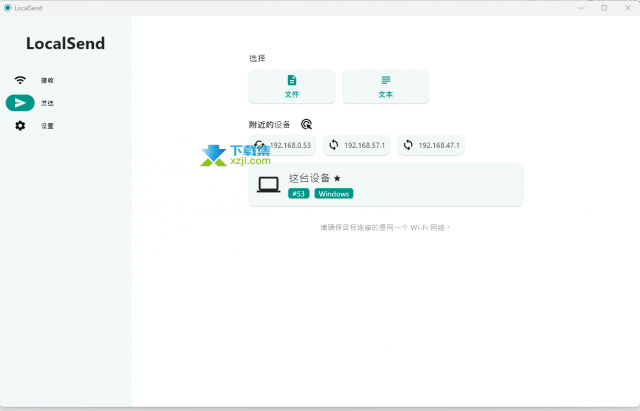Click the gear settings icon
Screen dimensions: 640x411
20,126
